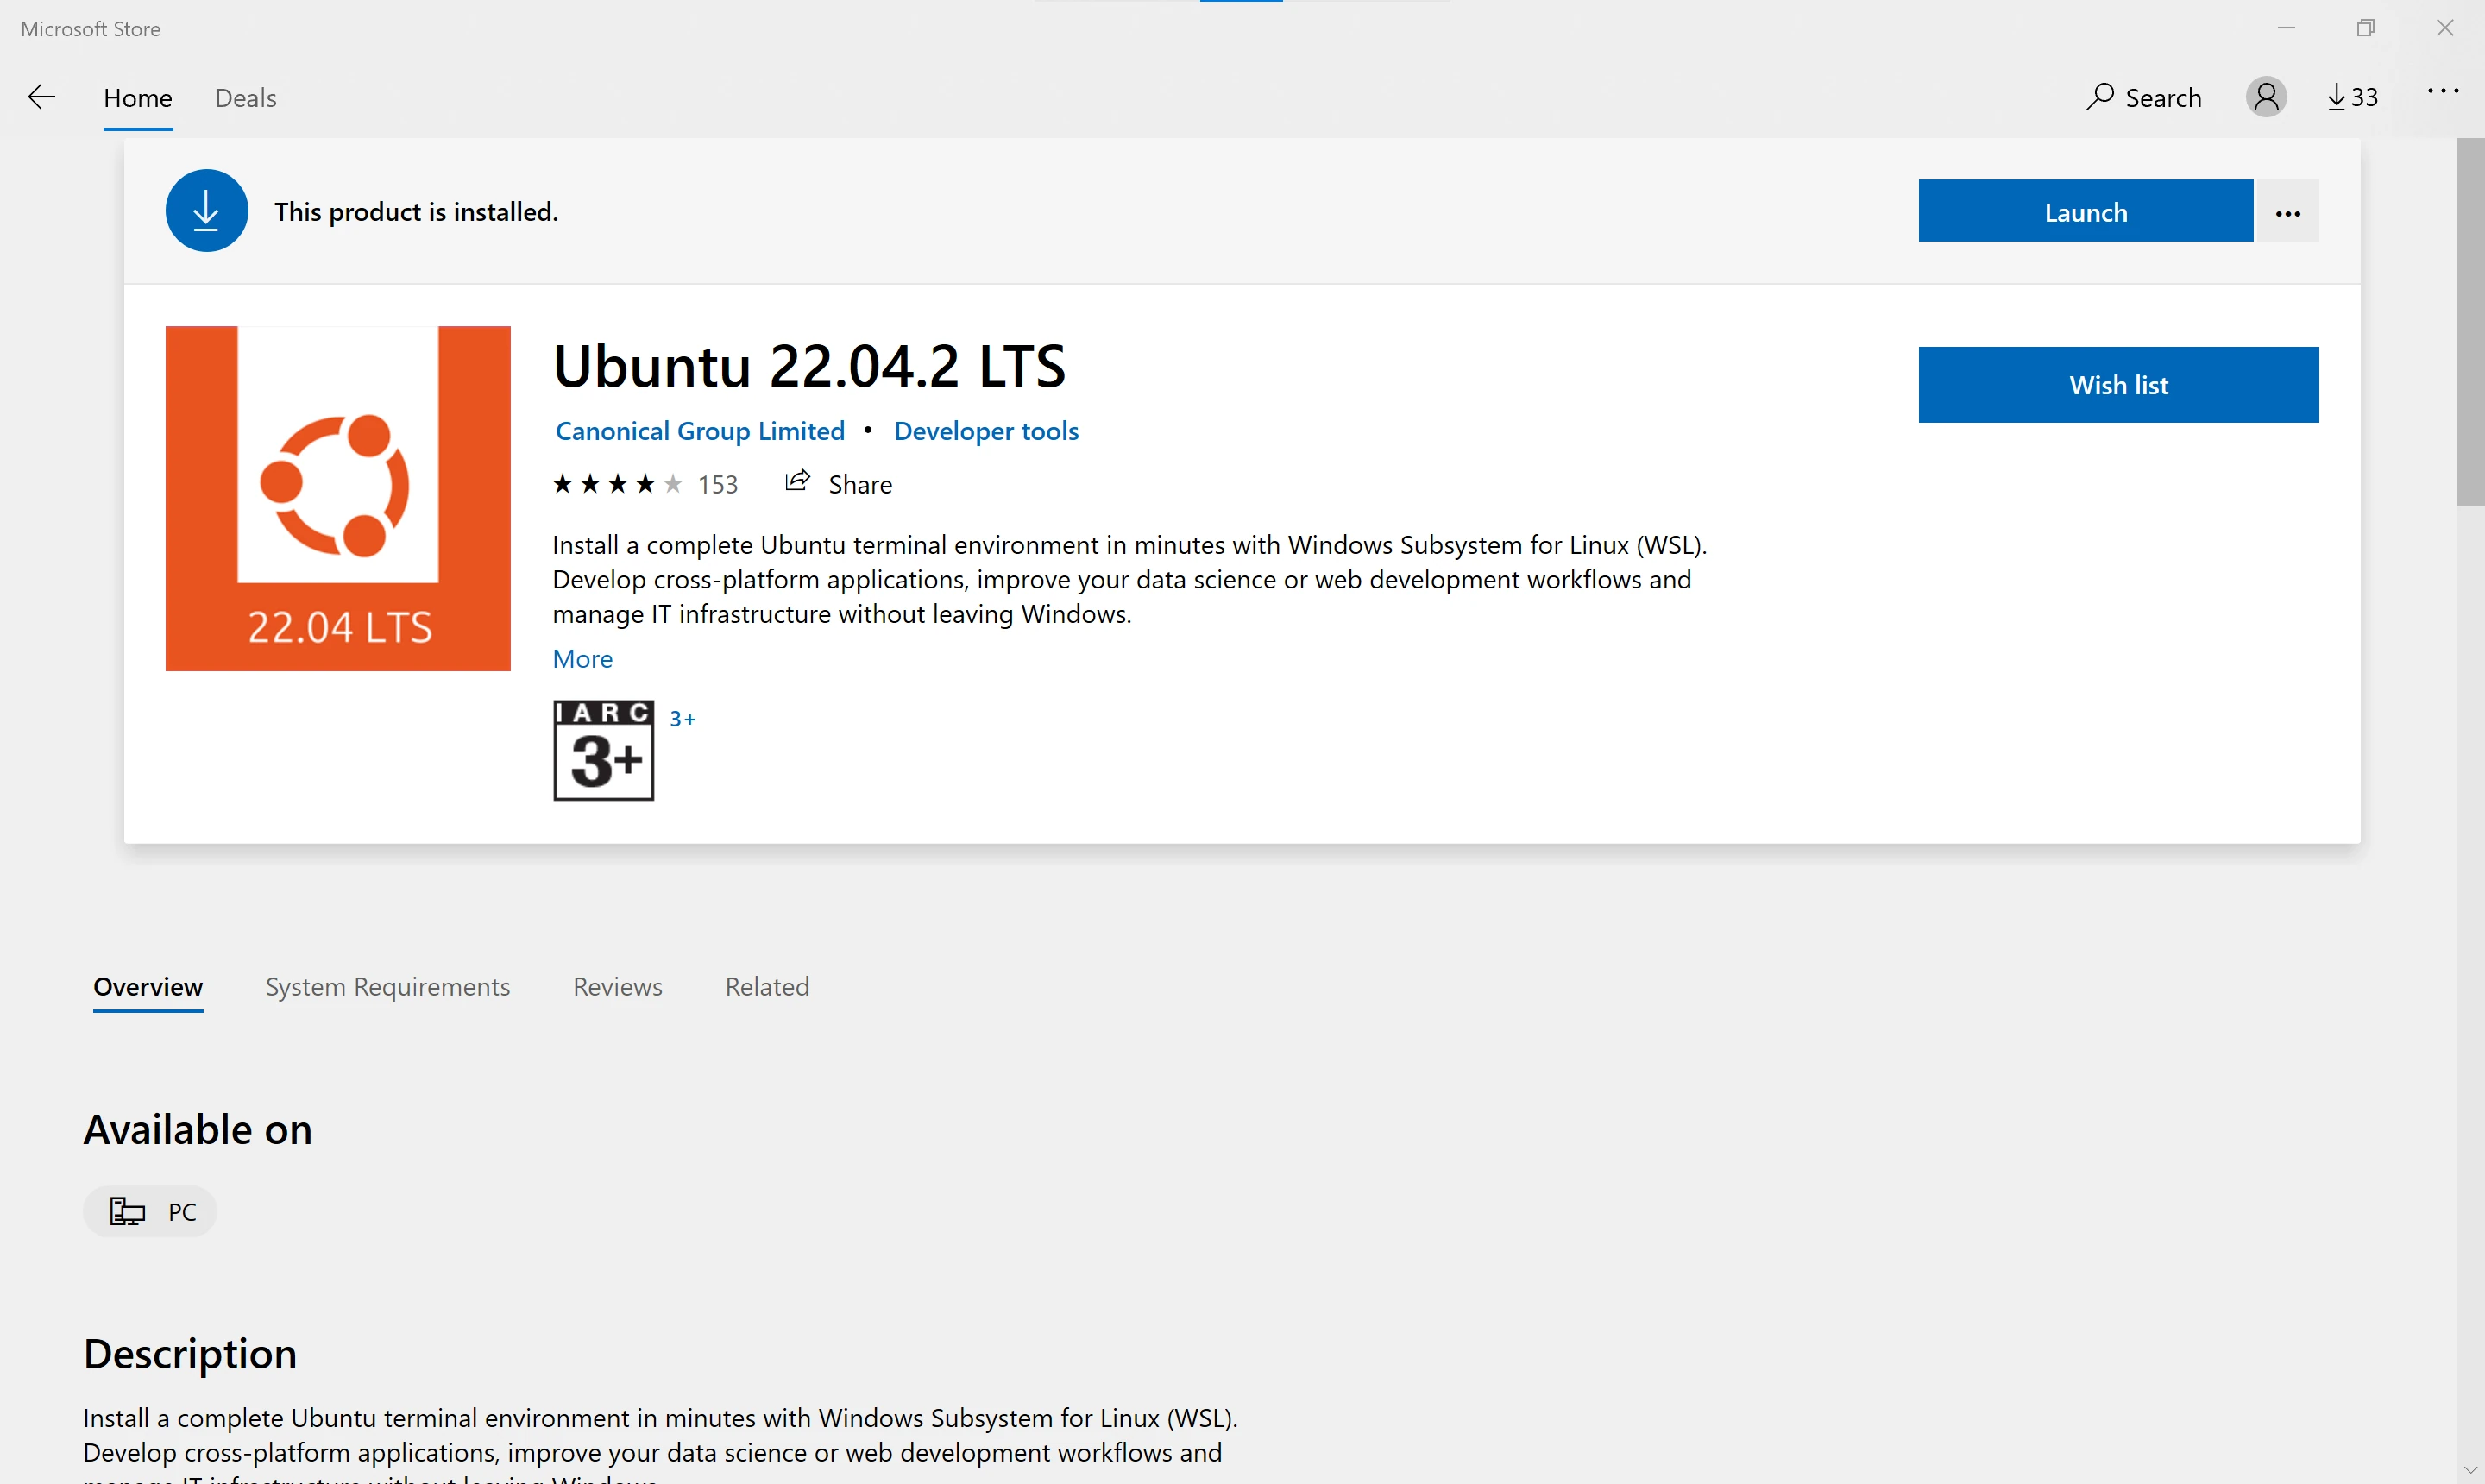This screenshot has width=2485, height=1484.
Task: Open the Related tab
Action: click(767, 987)
